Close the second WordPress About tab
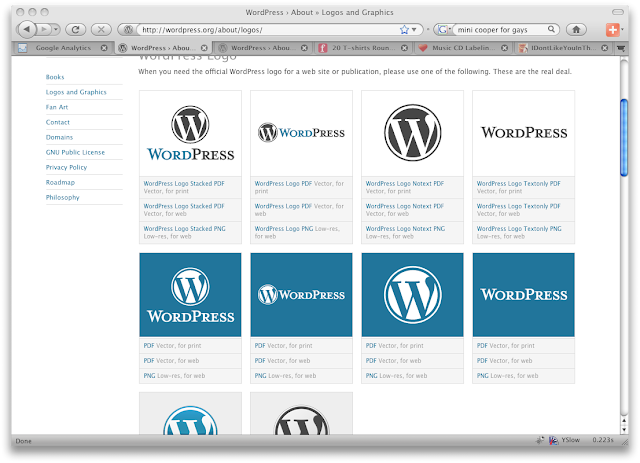Screen dimensions: 640x463 pyautogui.click(x=304, y=48)
